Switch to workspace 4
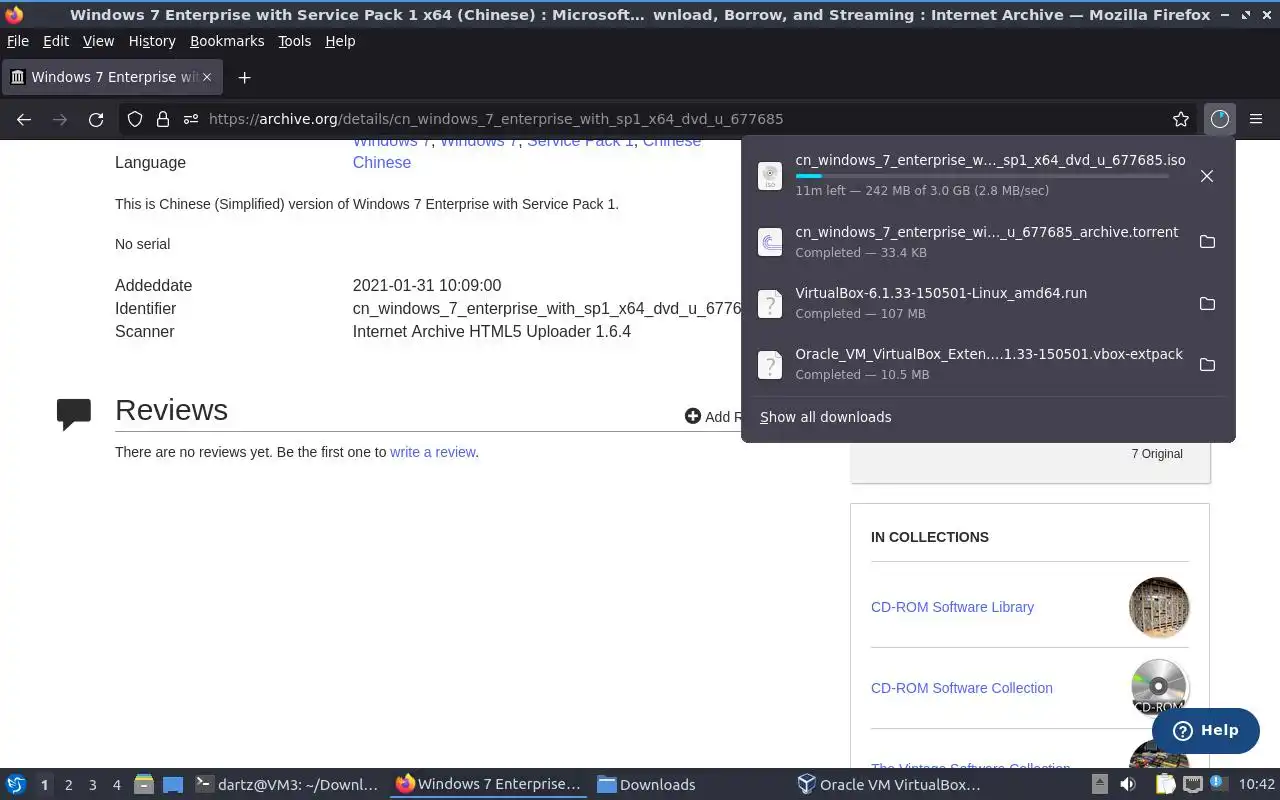This screenshot has width=1280, height=800. [x=116, y=785]
